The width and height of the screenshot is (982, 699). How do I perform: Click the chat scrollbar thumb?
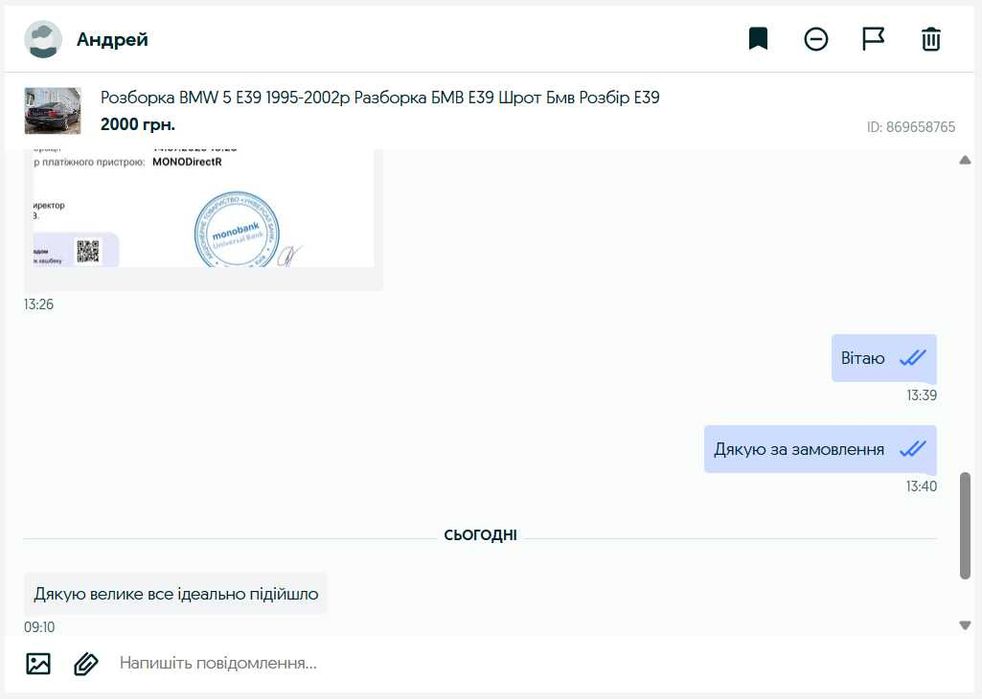[x=965, y=526]
